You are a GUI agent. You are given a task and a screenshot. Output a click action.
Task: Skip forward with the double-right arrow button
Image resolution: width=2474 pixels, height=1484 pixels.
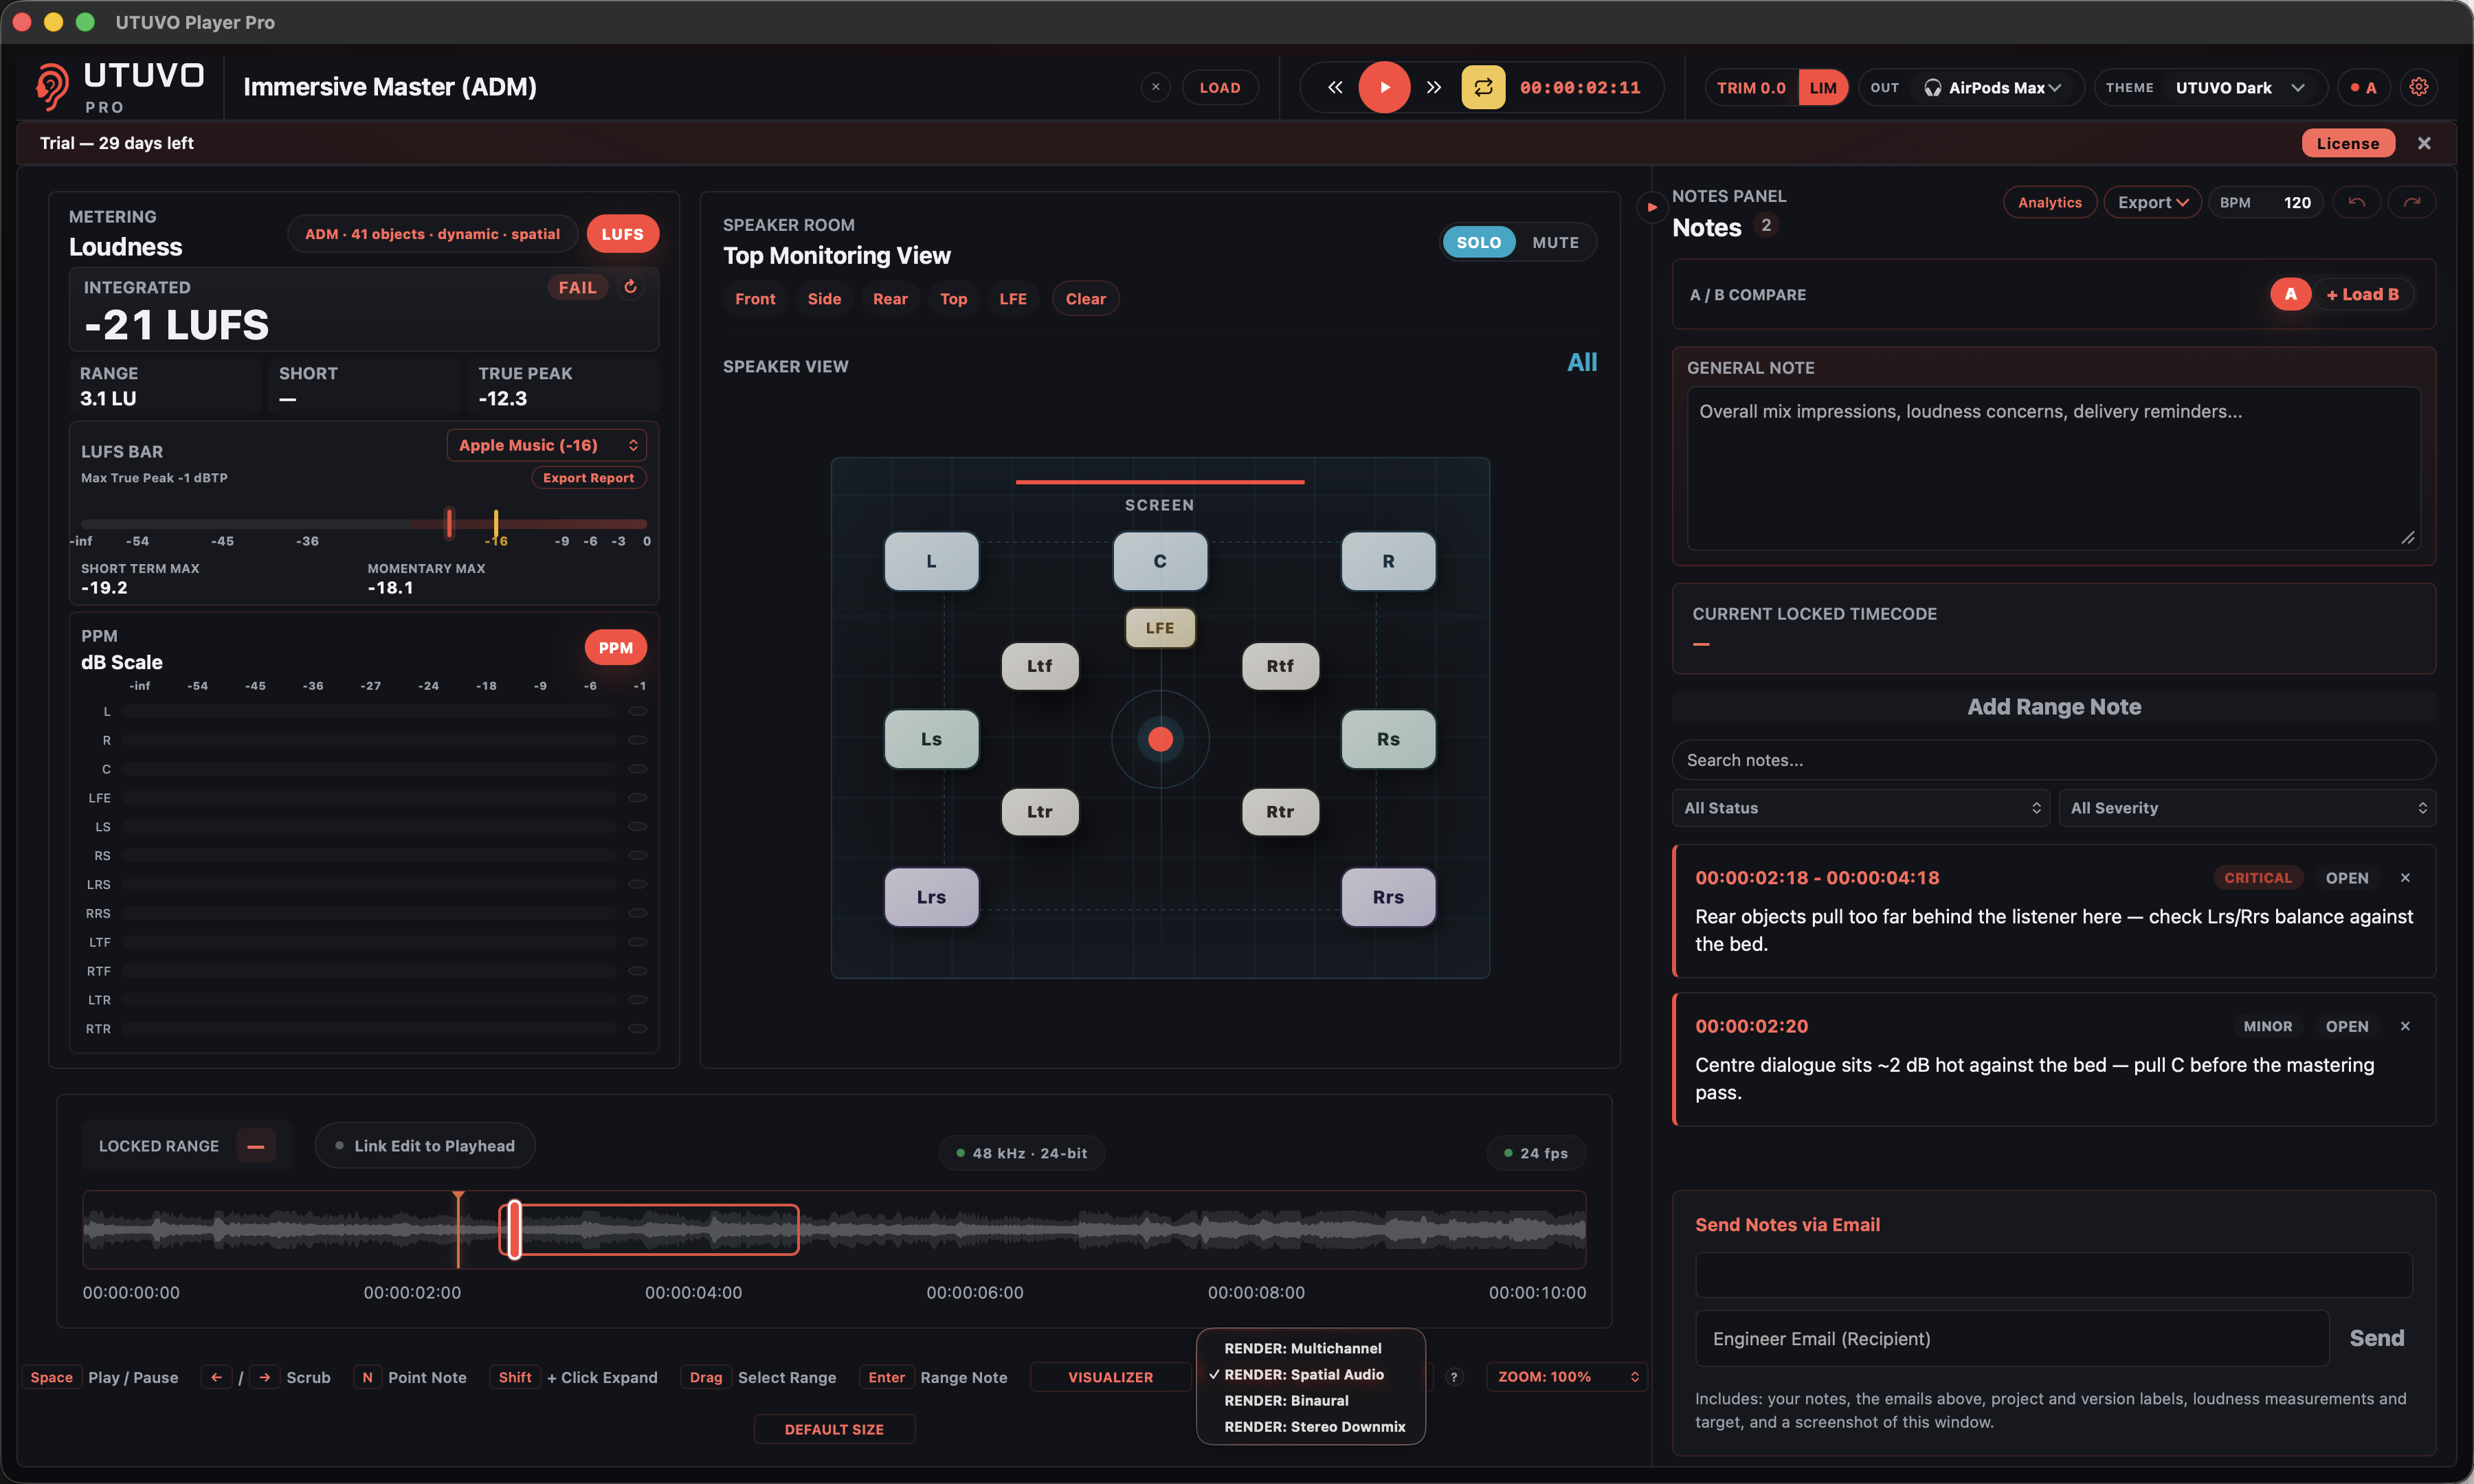(1433, 87)
